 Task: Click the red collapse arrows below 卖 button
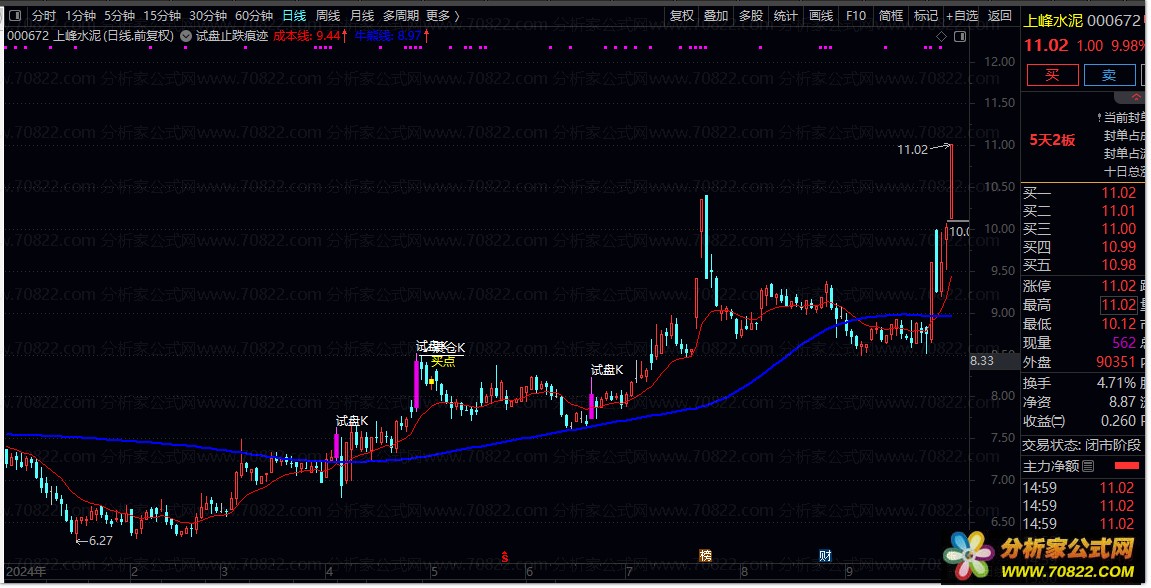point(1136,95)
